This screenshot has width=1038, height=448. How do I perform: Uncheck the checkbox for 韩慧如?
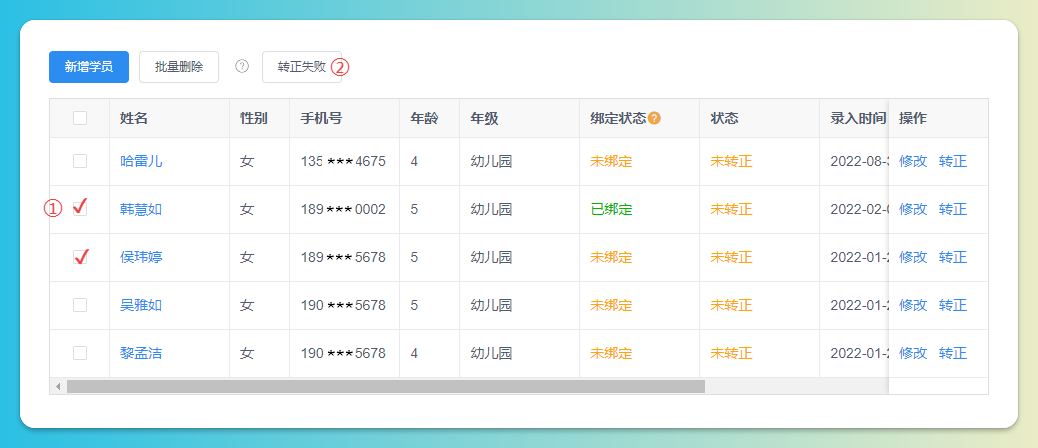[79, 209]
